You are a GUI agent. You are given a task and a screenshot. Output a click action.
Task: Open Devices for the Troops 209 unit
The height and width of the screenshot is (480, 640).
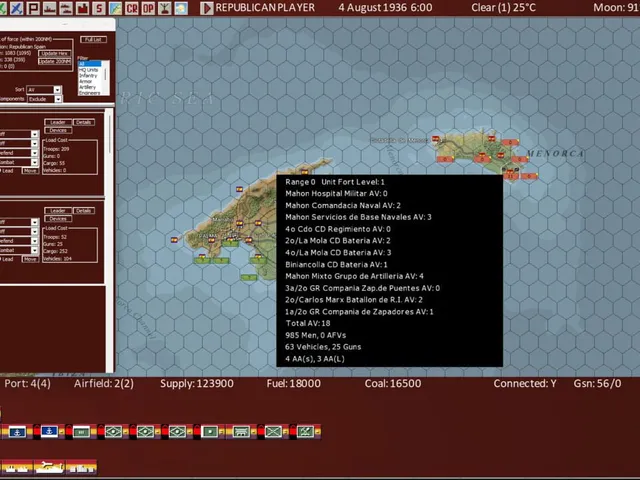click(58, 131)
